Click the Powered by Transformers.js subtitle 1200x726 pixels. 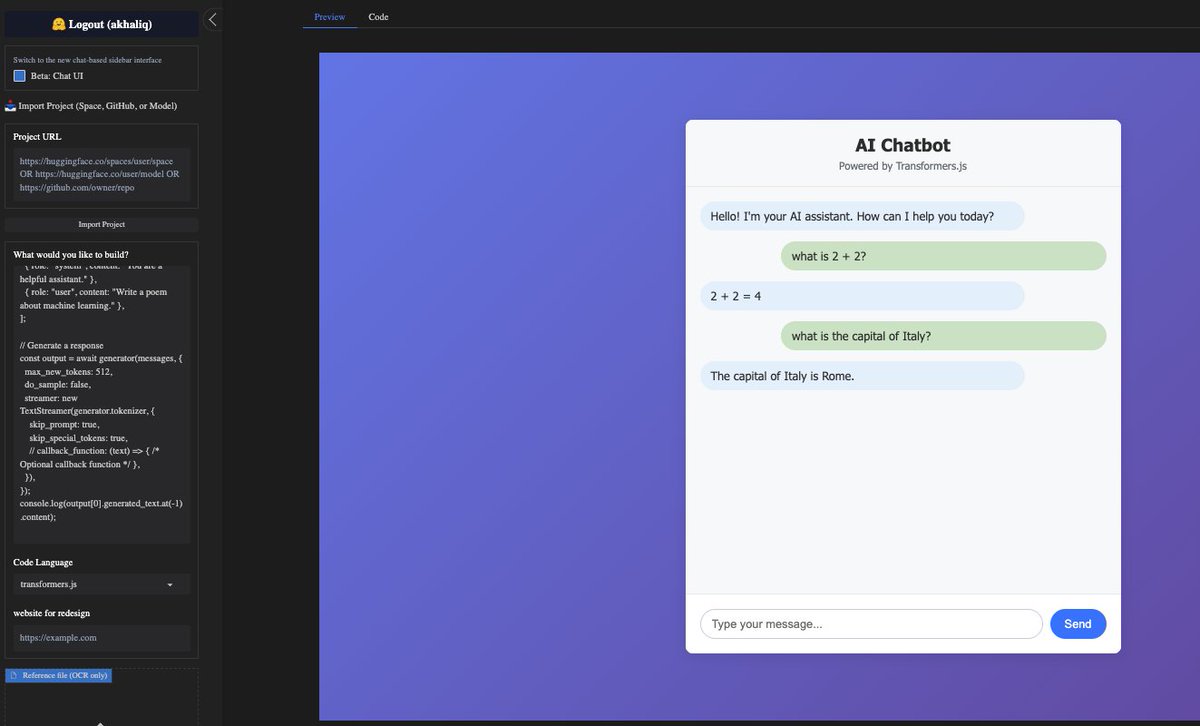click(x=903, y=166)
